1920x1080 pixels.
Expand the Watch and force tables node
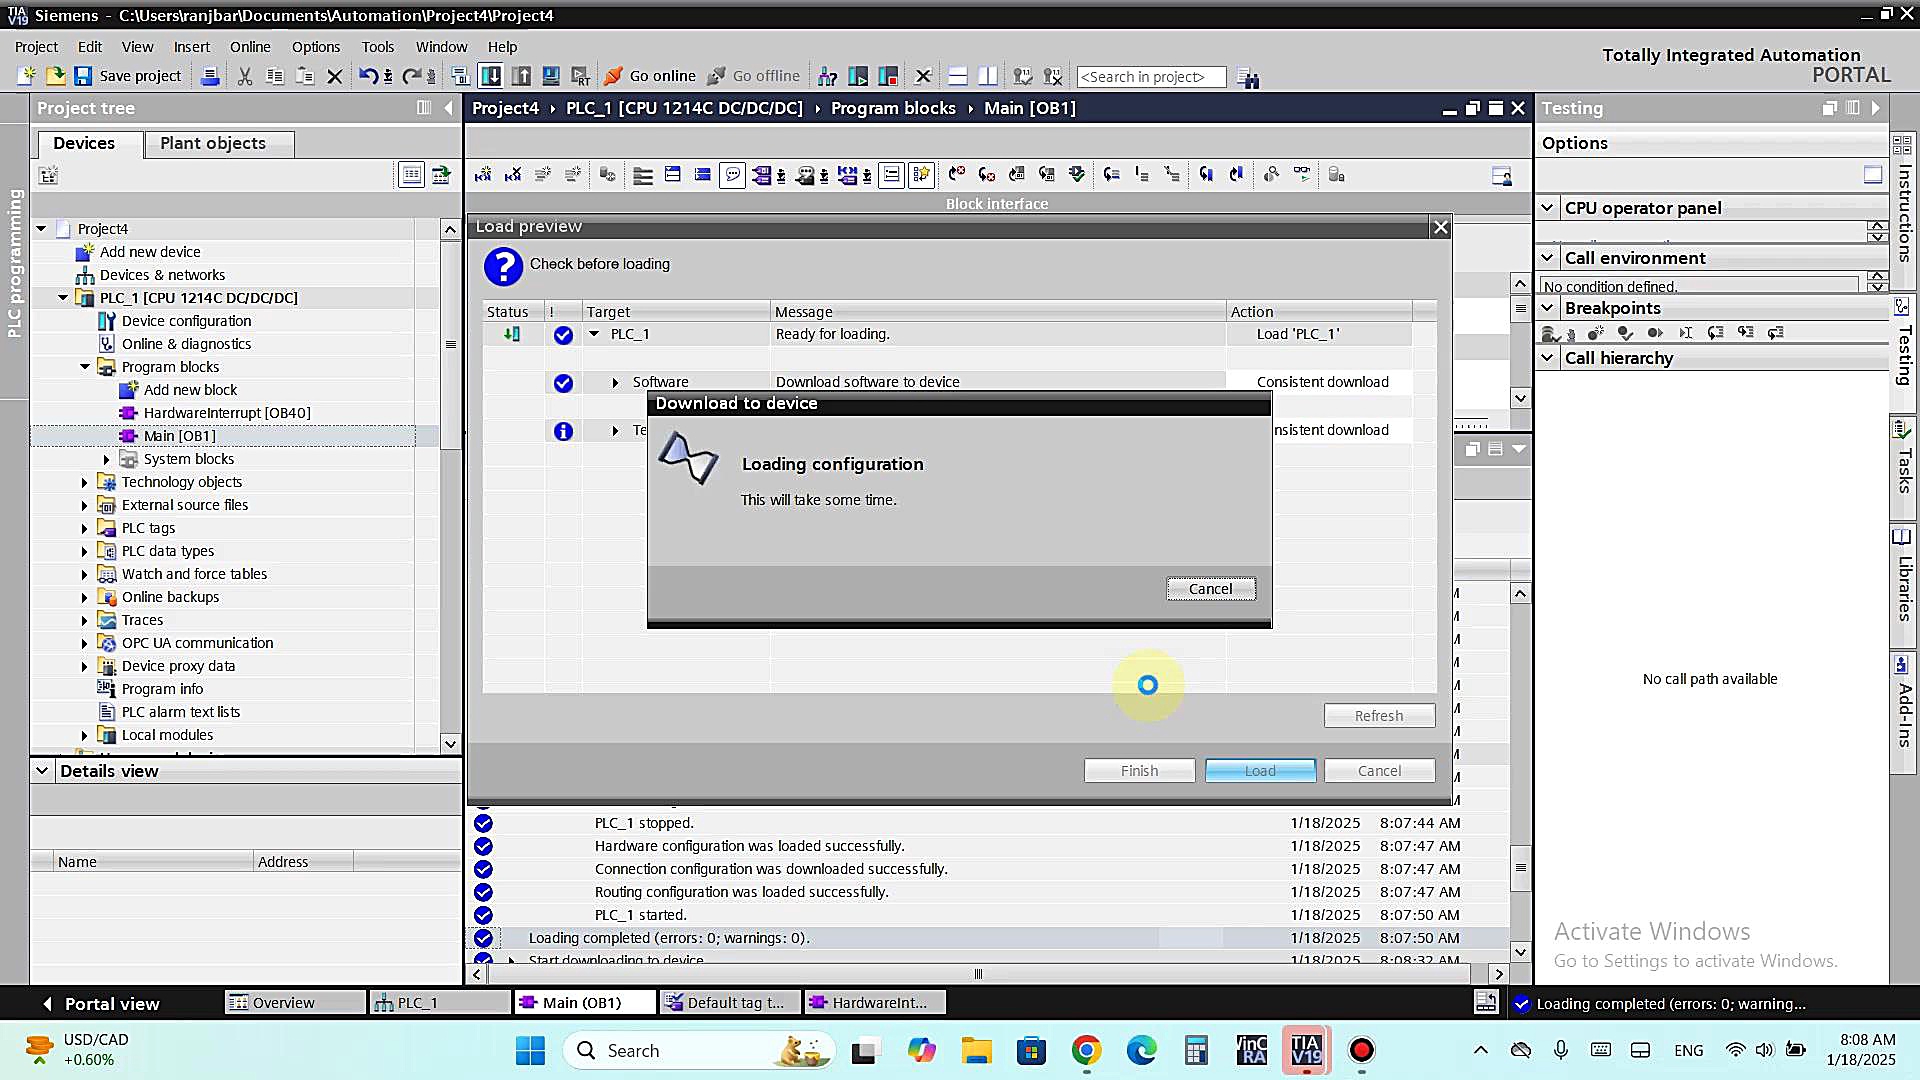pyautogui.click(x=85, y=574)
